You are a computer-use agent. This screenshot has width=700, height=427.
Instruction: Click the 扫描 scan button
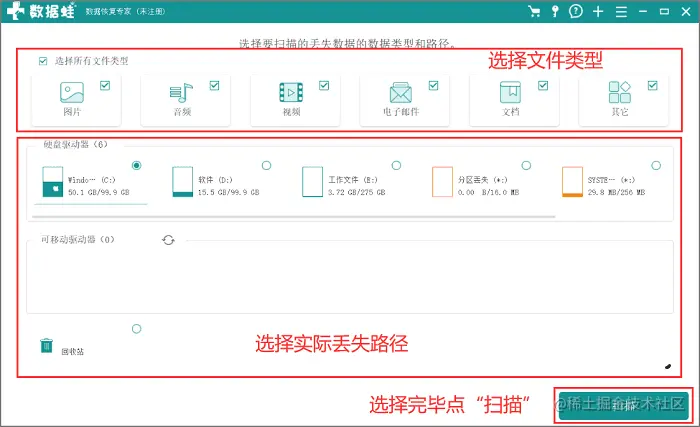click(624, 406)
